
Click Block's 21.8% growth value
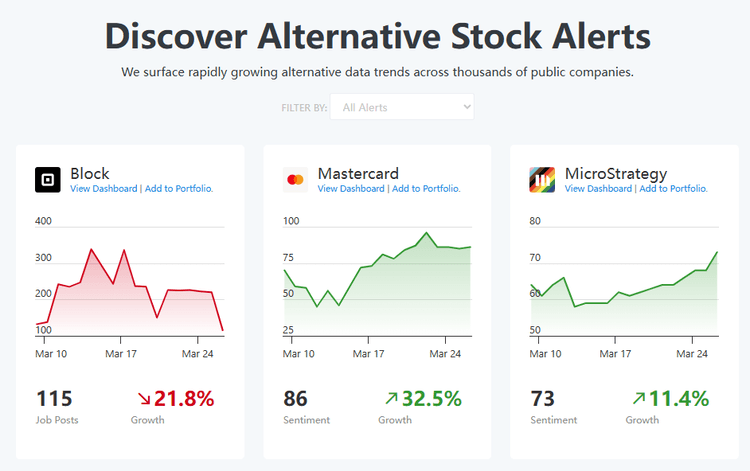(184, 399)
